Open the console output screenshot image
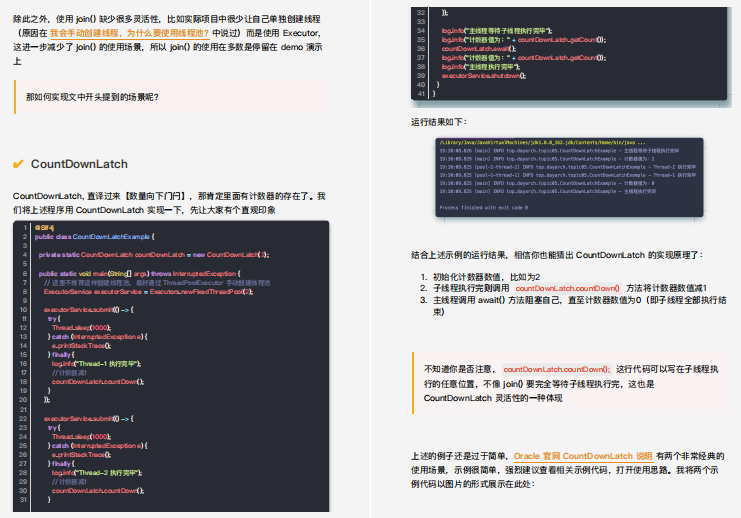This screenshot has width=741, height=518. [569, 177]
